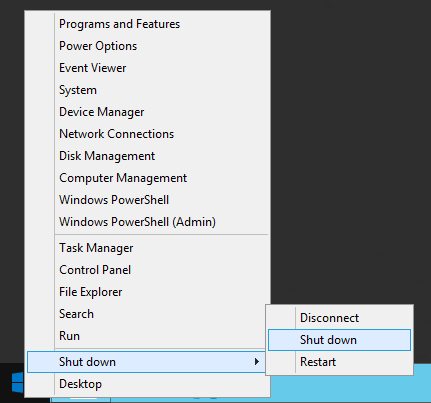This screenshot has height=403, width=431.
Task: Click the Windows Start logo icon
Action: (18, 382)
